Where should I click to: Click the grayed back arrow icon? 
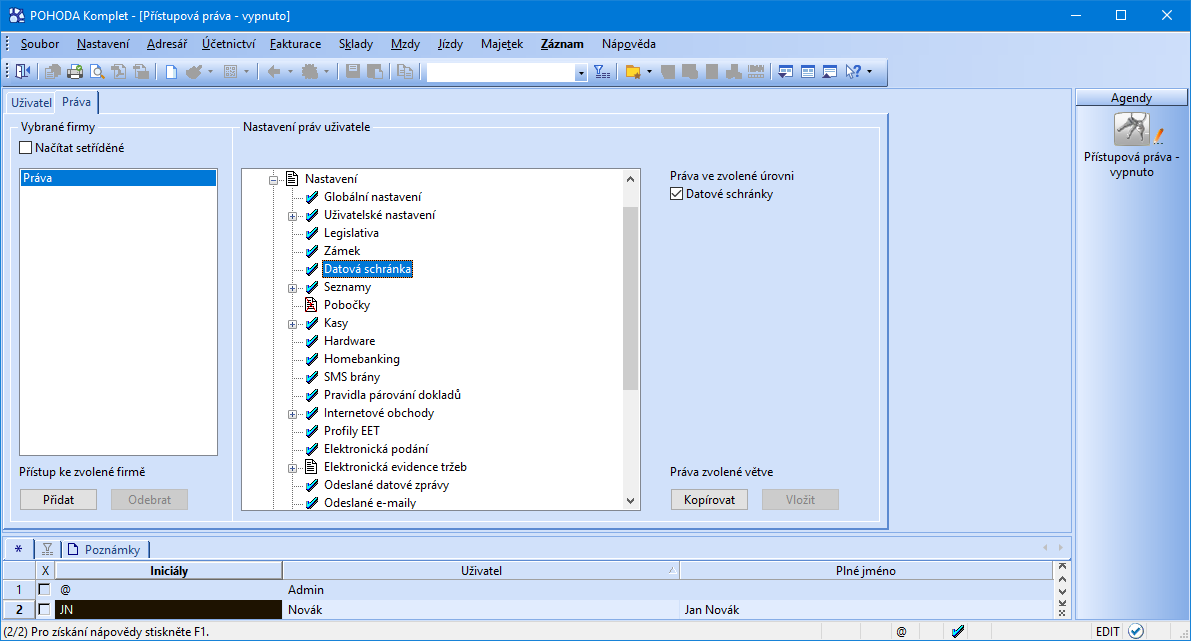[x=273, y=71]
